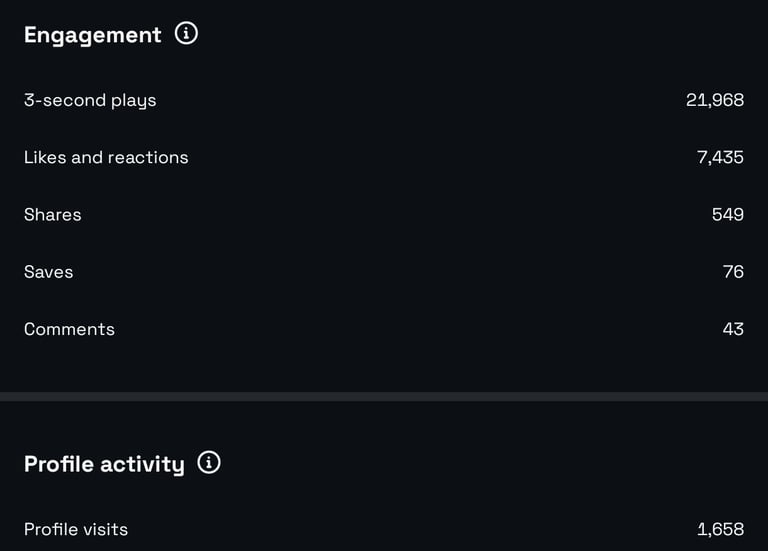The width and height of the screenshot is (768, 551).
Task: Open the Profile visits label
Action: click(76, 529)
